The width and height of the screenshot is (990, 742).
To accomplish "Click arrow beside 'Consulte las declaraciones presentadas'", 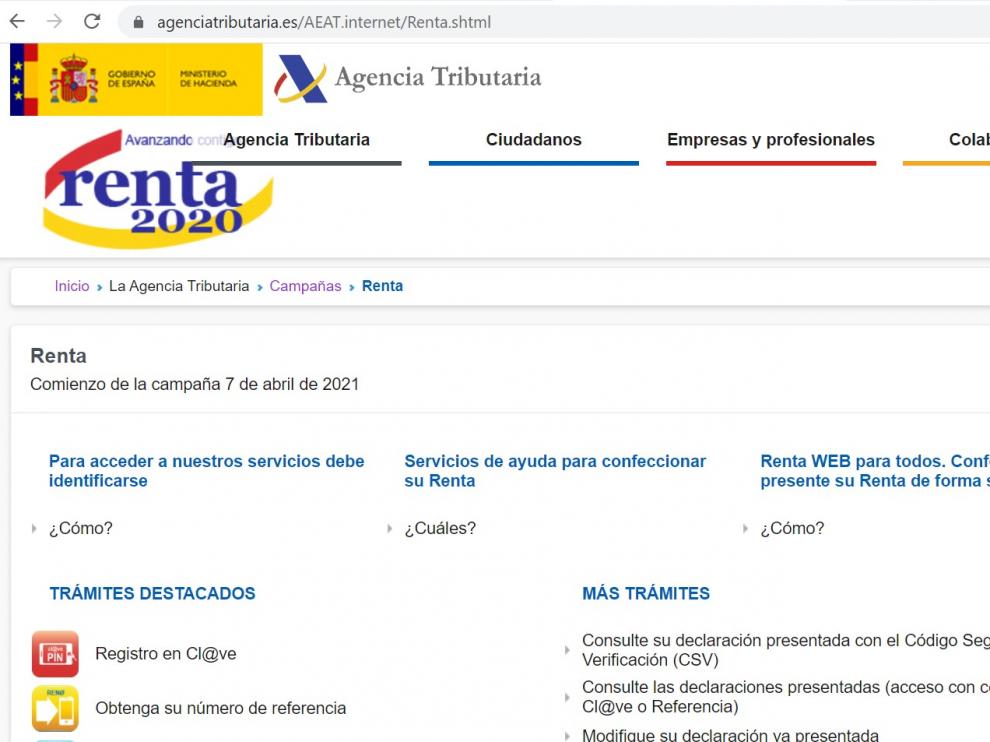I will coord(567,698).
